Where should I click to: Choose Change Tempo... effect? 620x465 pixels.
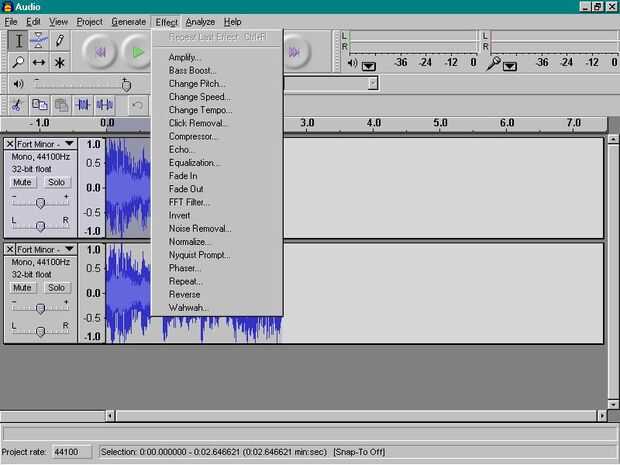click(217, 110)
